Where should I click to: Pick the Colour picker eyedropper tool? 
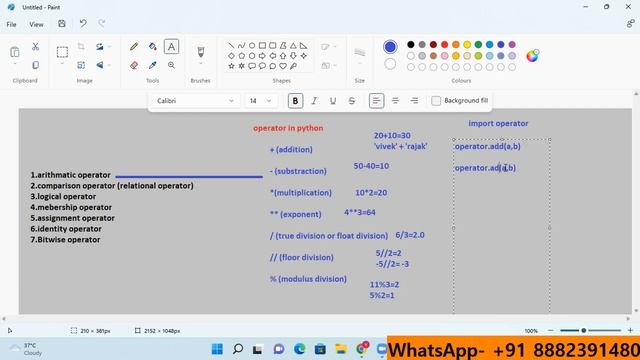tap(153, 65)
